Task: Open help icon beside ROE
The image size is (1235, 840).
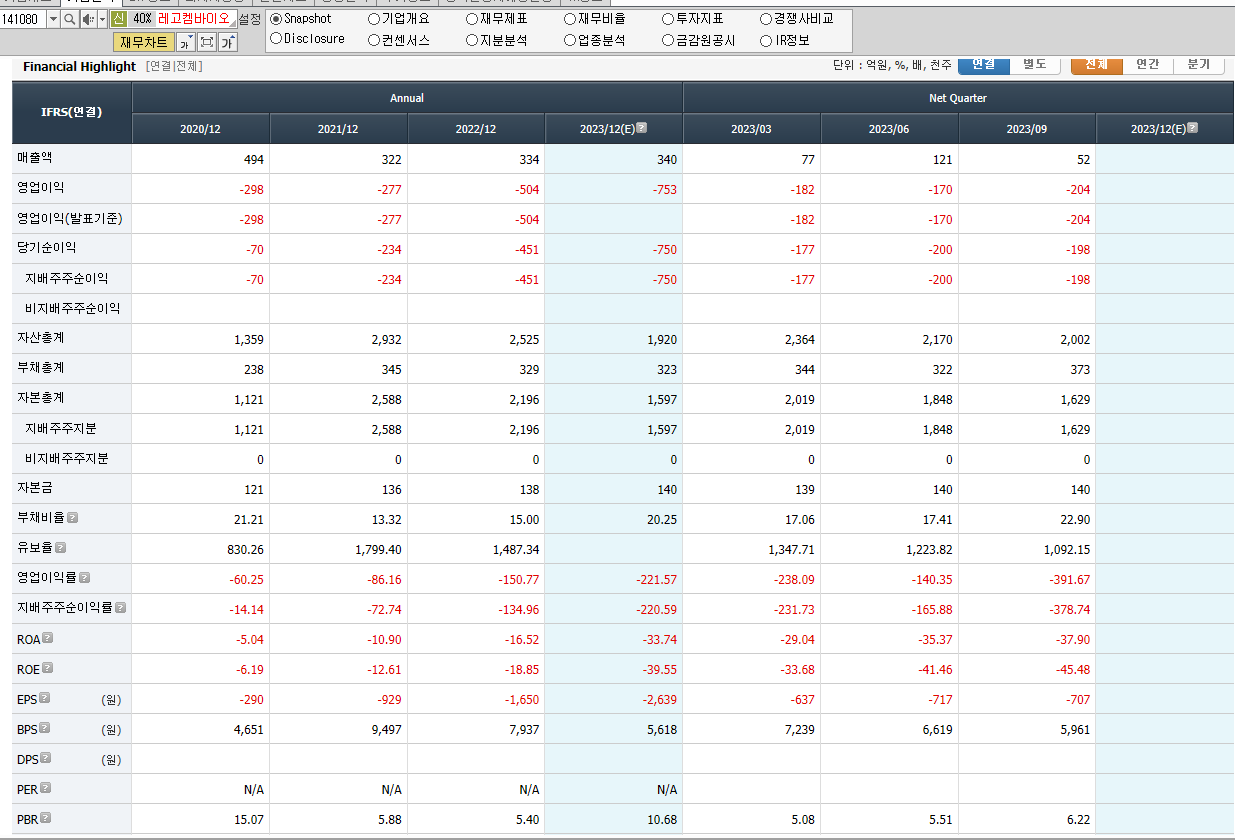Action: tap(47, 668)
